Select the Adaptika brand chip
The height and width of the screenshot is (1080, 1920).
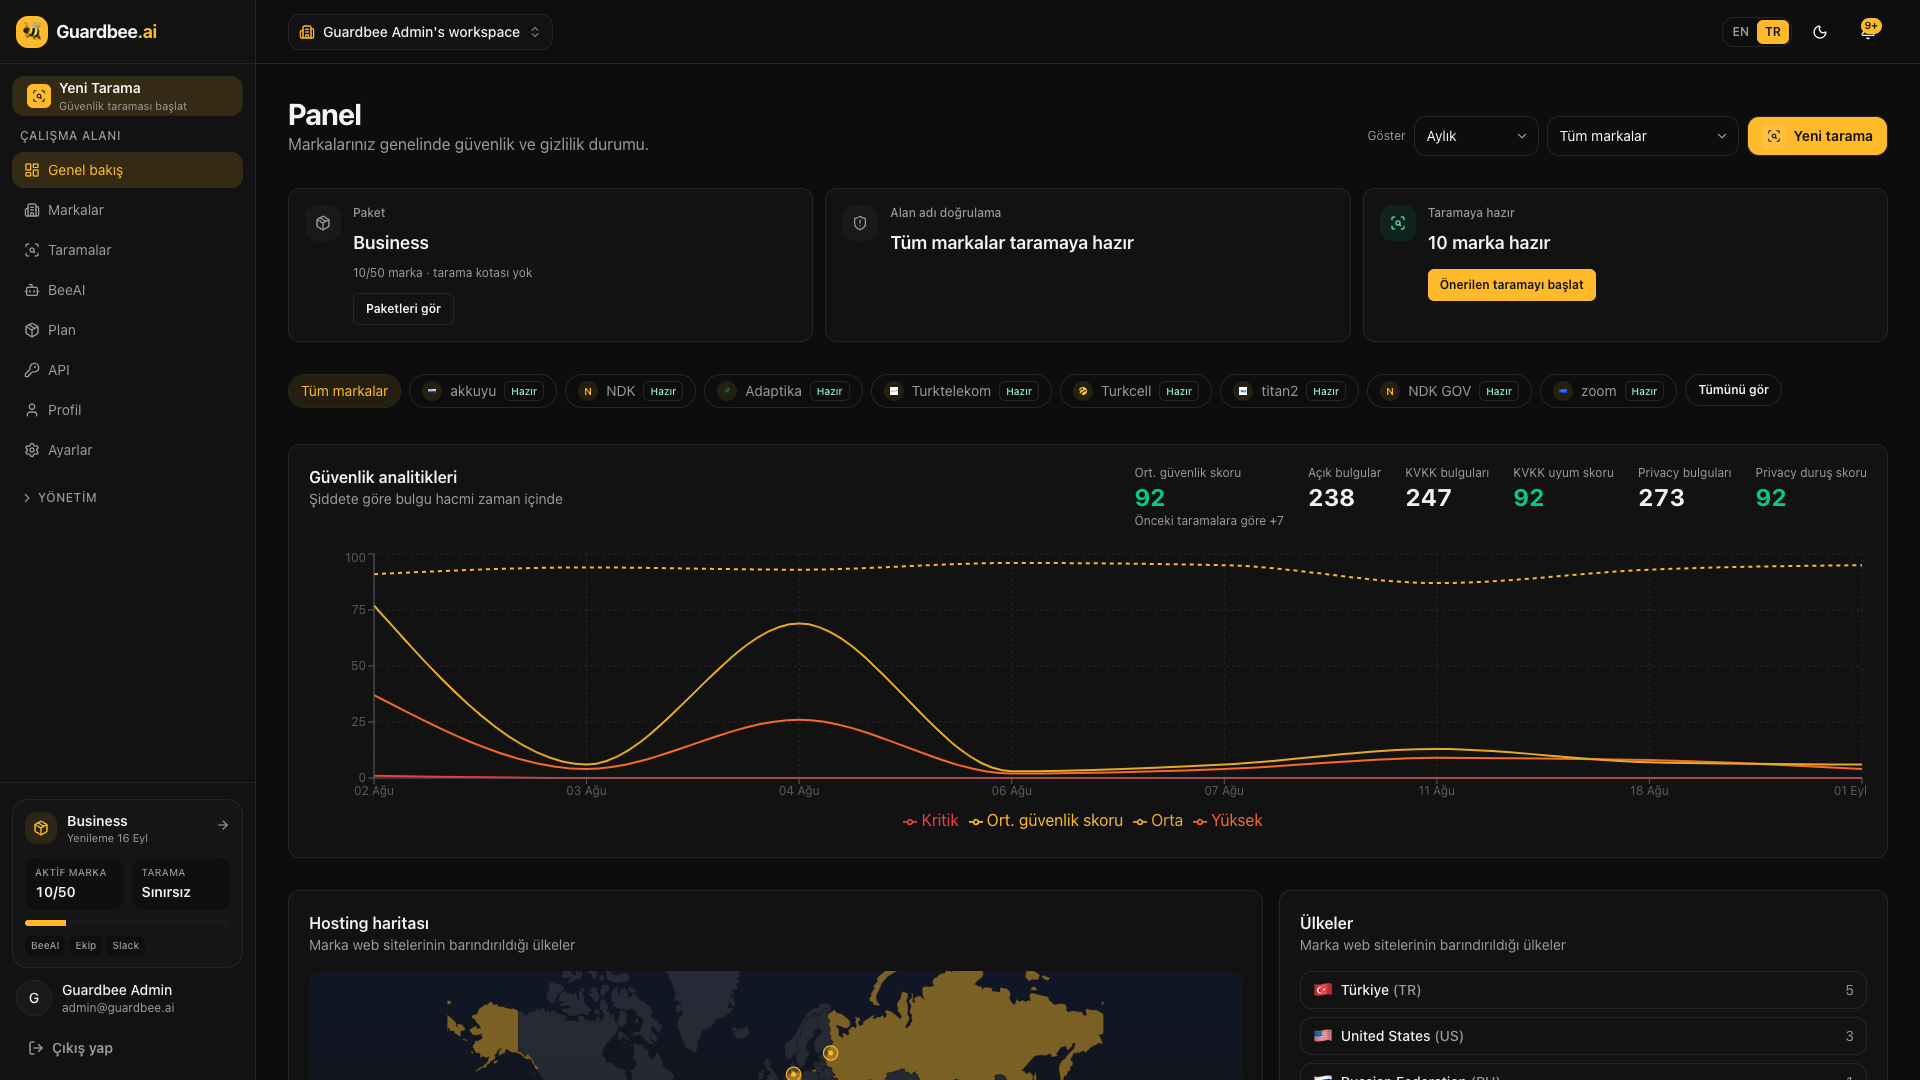783,391
